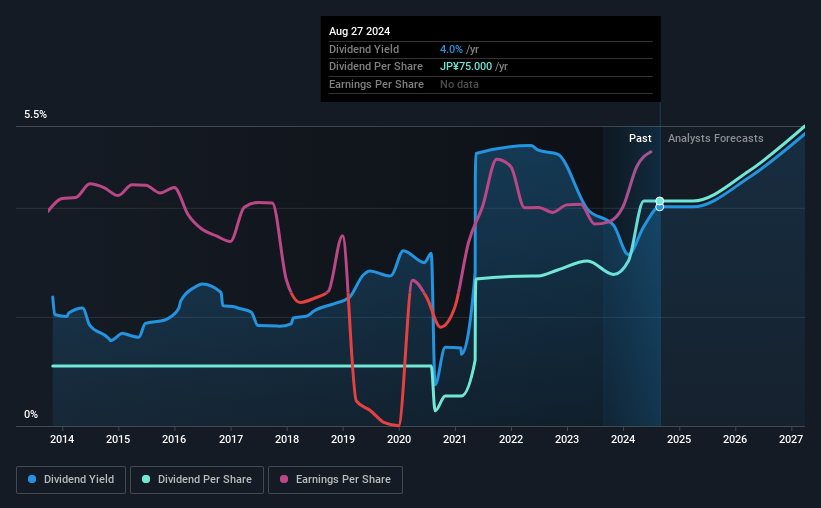Image resolution: width=821 pixels, height=508 pixels.
Task: Click the 5.5% y-axis label
Action: (35, 114)
